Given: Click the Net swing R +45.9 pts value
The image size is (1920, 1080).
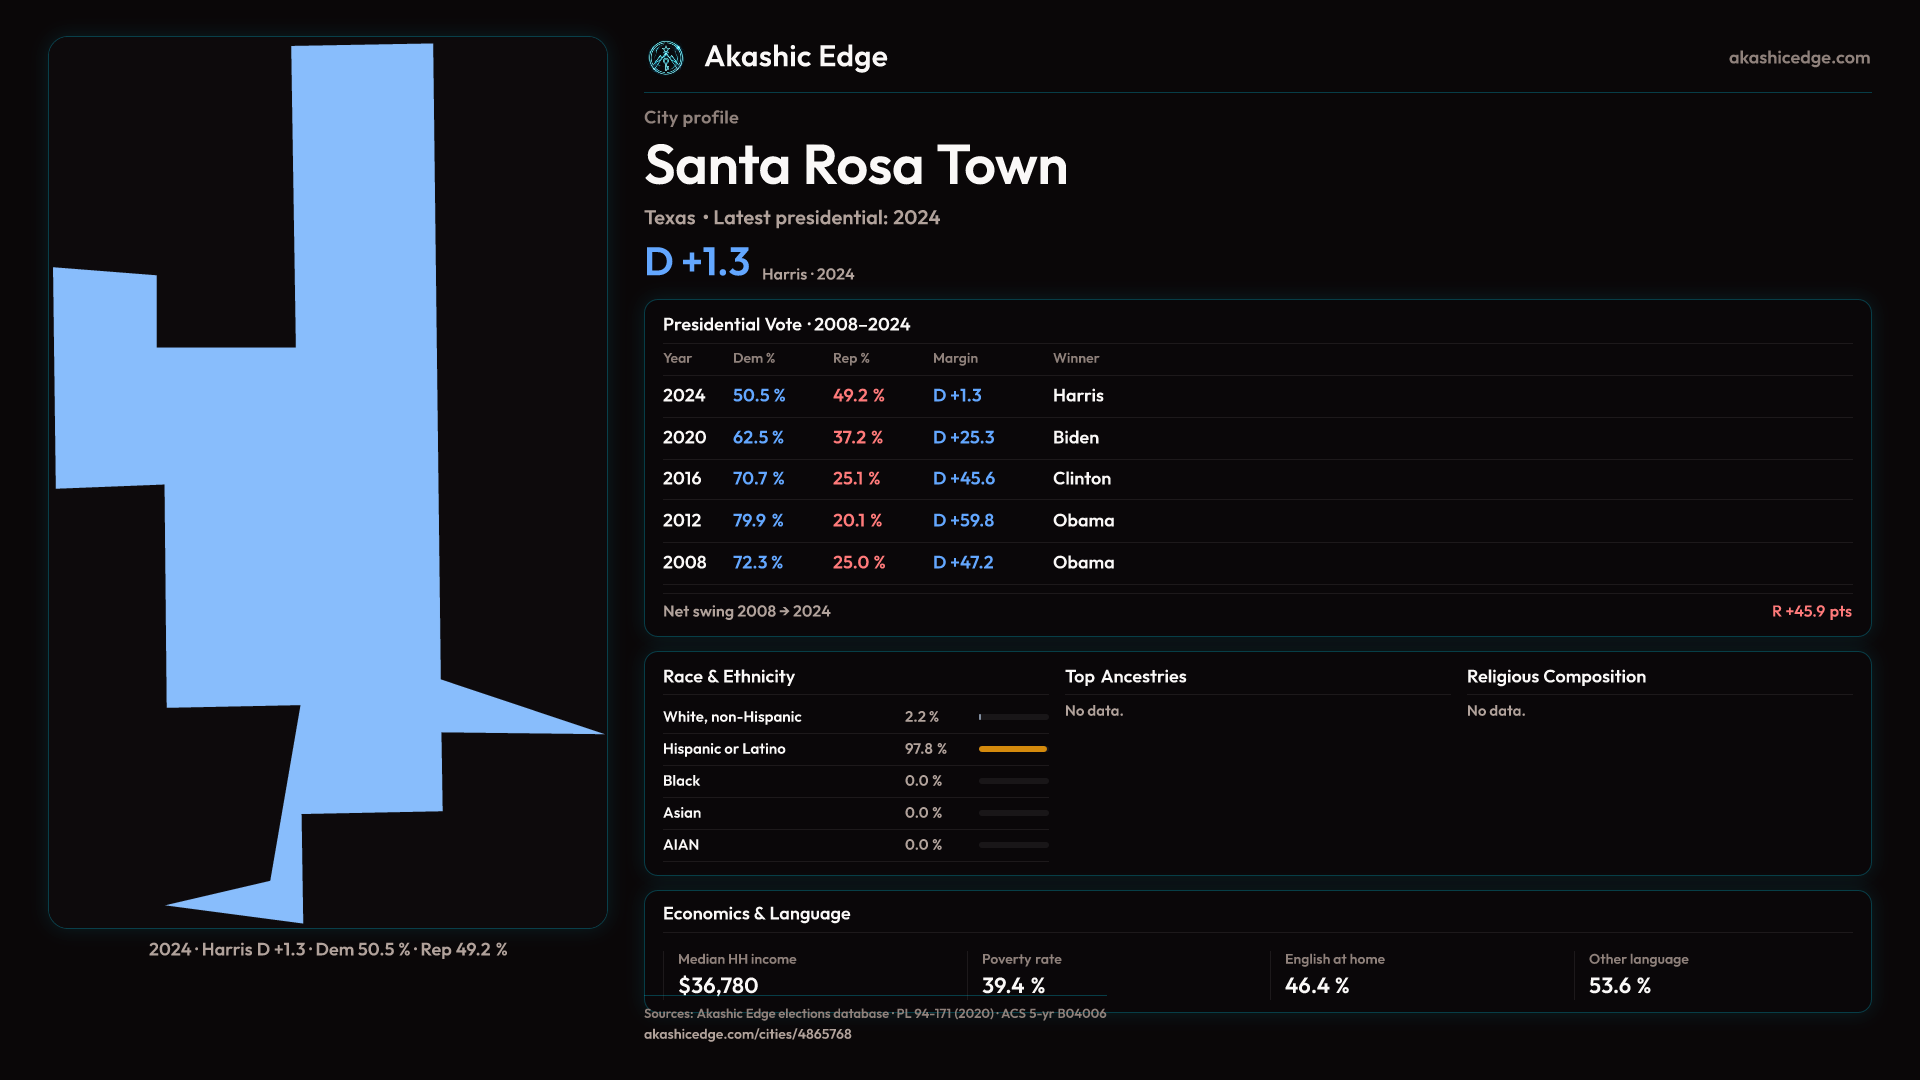Looking at the screenshot, I should click(x=1811, y=611).
